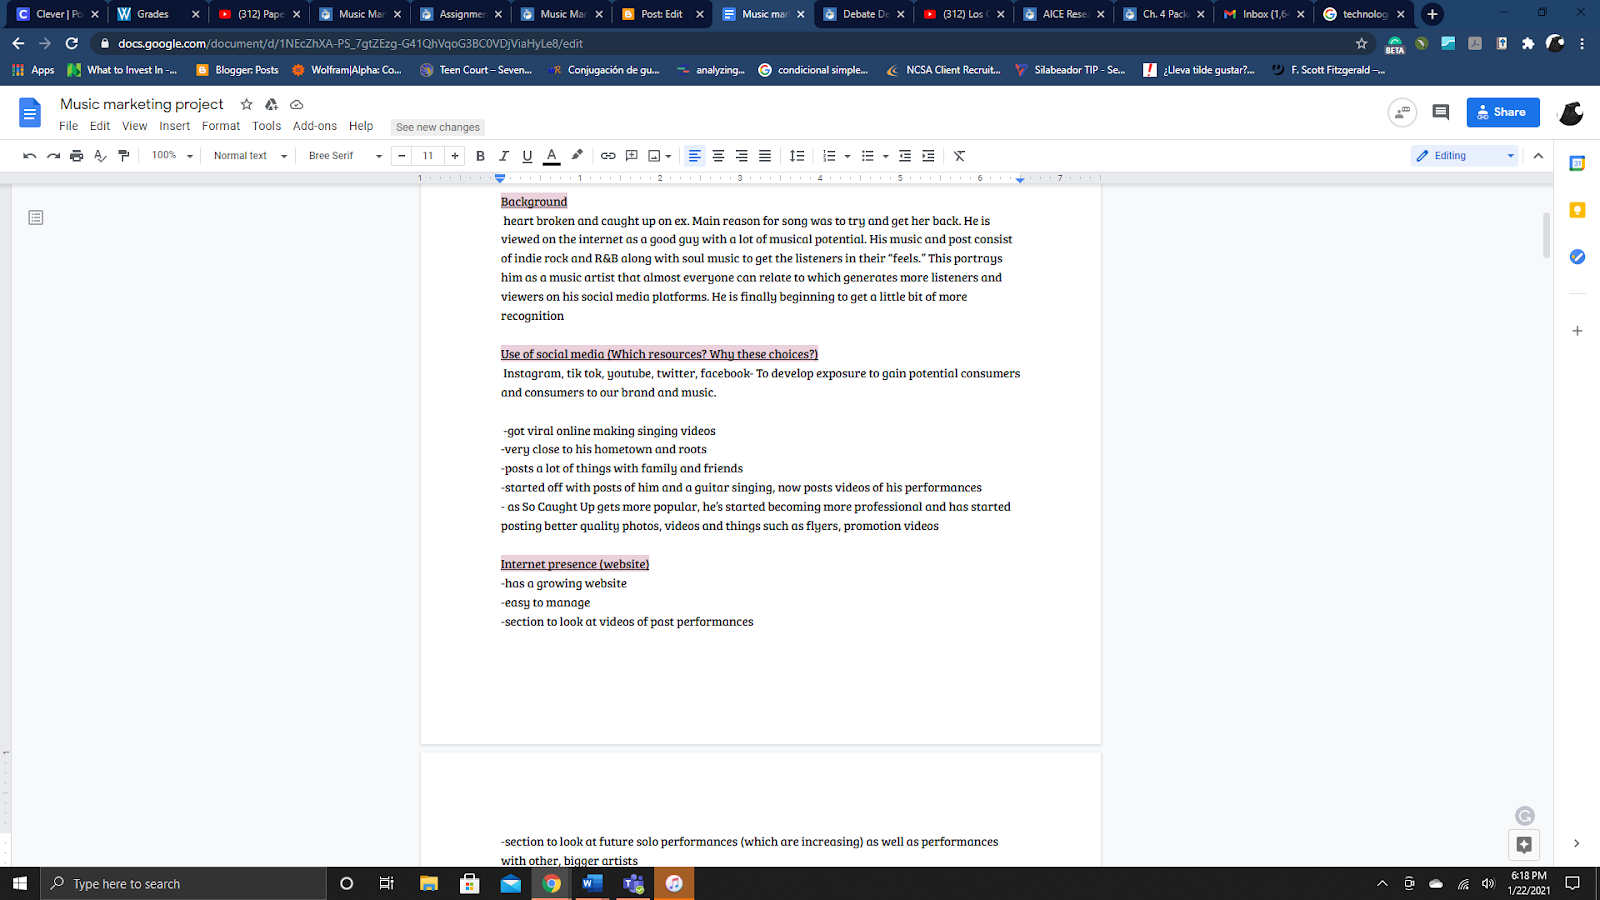Screen dimensions: 1600x900
Task: Toggle italic formatting
Action: click(504, 156)
